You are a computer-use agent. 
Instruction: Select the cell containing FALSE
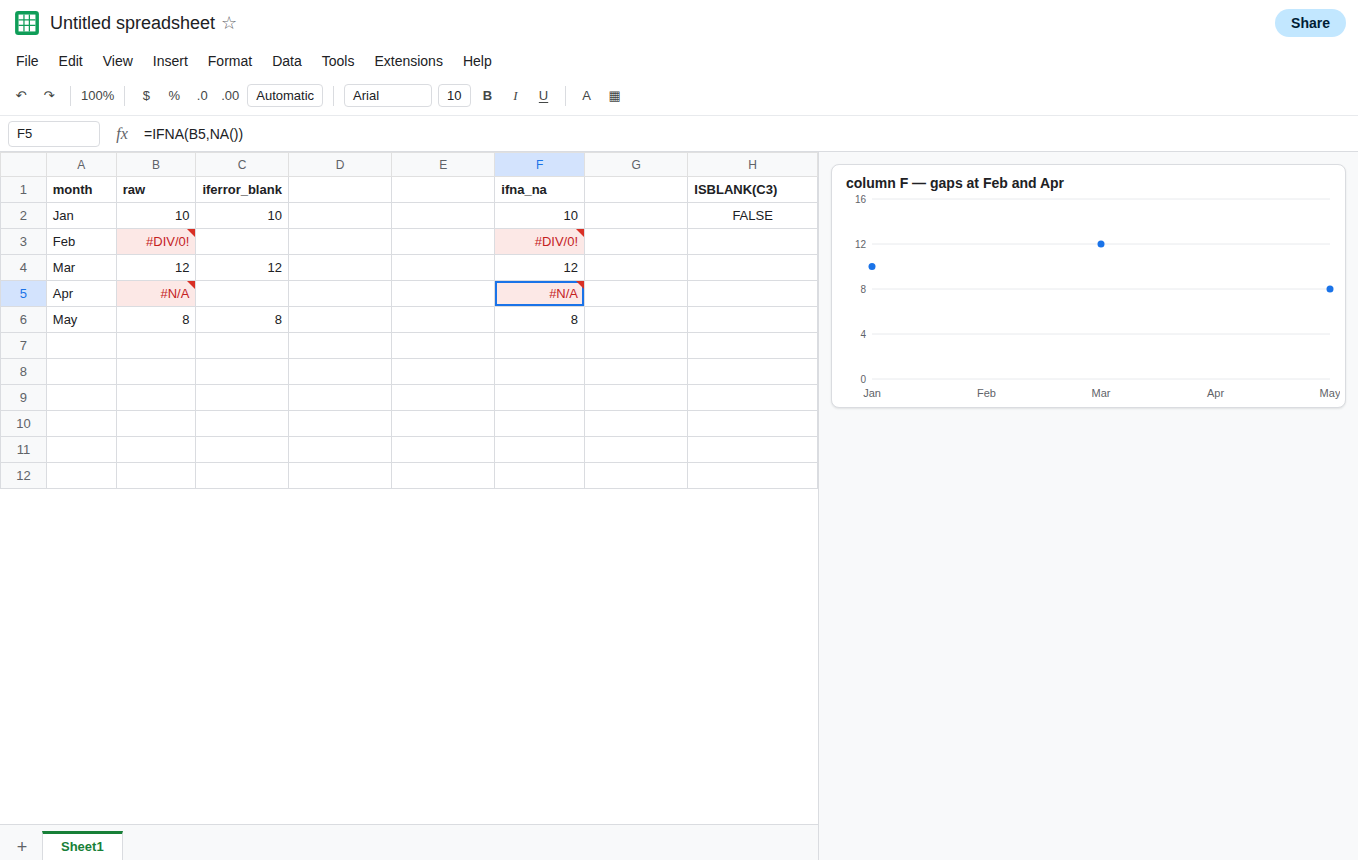pyautogui.click(x=752, y=216)
